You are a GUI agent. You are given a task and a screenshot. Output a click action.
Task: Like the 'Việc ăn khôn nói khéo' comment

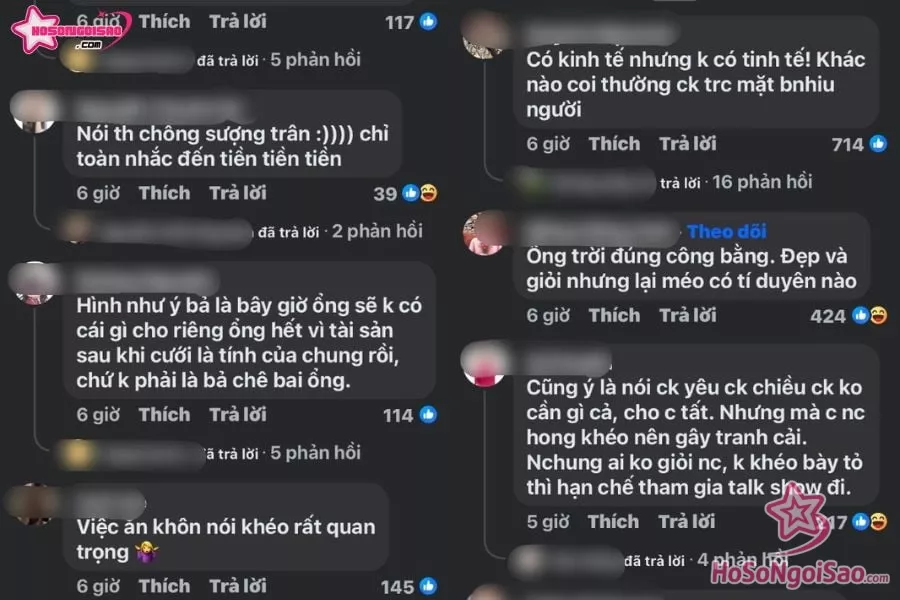point(164,586)
